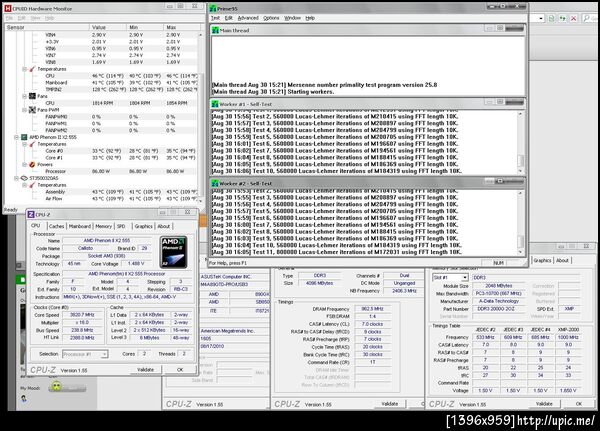Screen dimensions: 600x431
Task: Click the HWMonitor scroll down arrow
Action: (200, 201)
